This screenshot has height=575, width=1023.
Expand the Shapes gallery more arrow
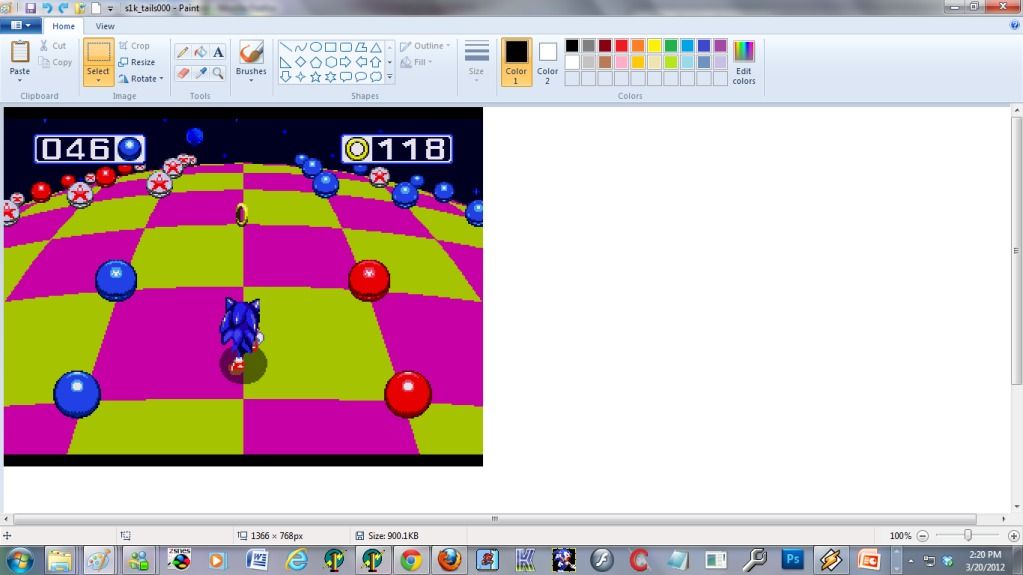(x=390, y=77)
